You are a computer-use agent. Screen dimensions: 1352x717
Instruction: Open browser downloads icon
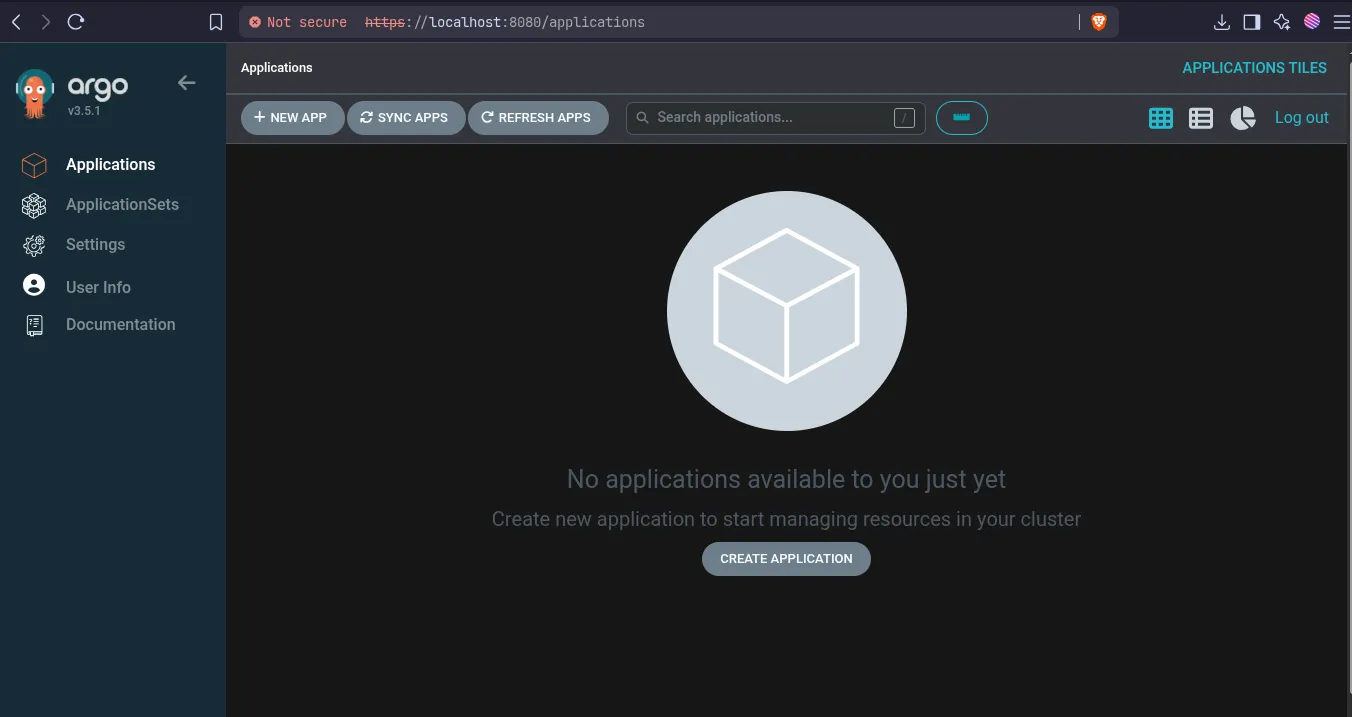(x=1221, y=22)
